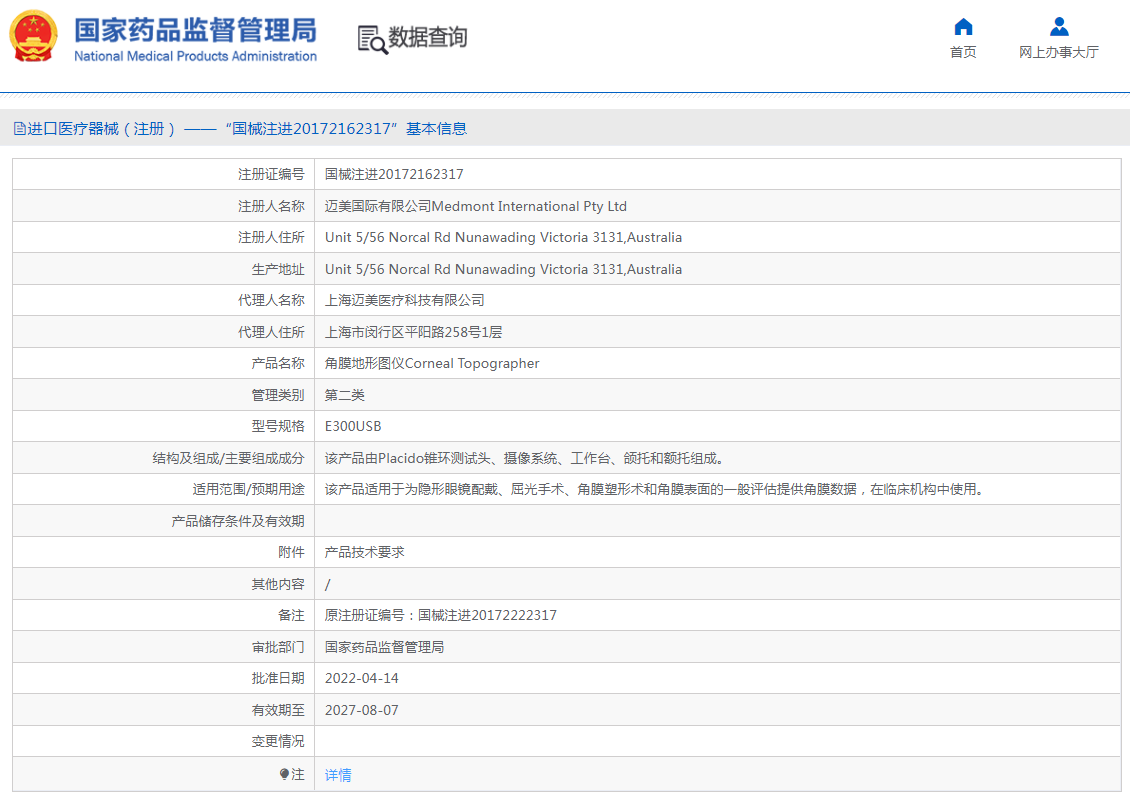Click the bulb icon beside 注
This screenshot has height=801, width=1130.
pos(284,774)
